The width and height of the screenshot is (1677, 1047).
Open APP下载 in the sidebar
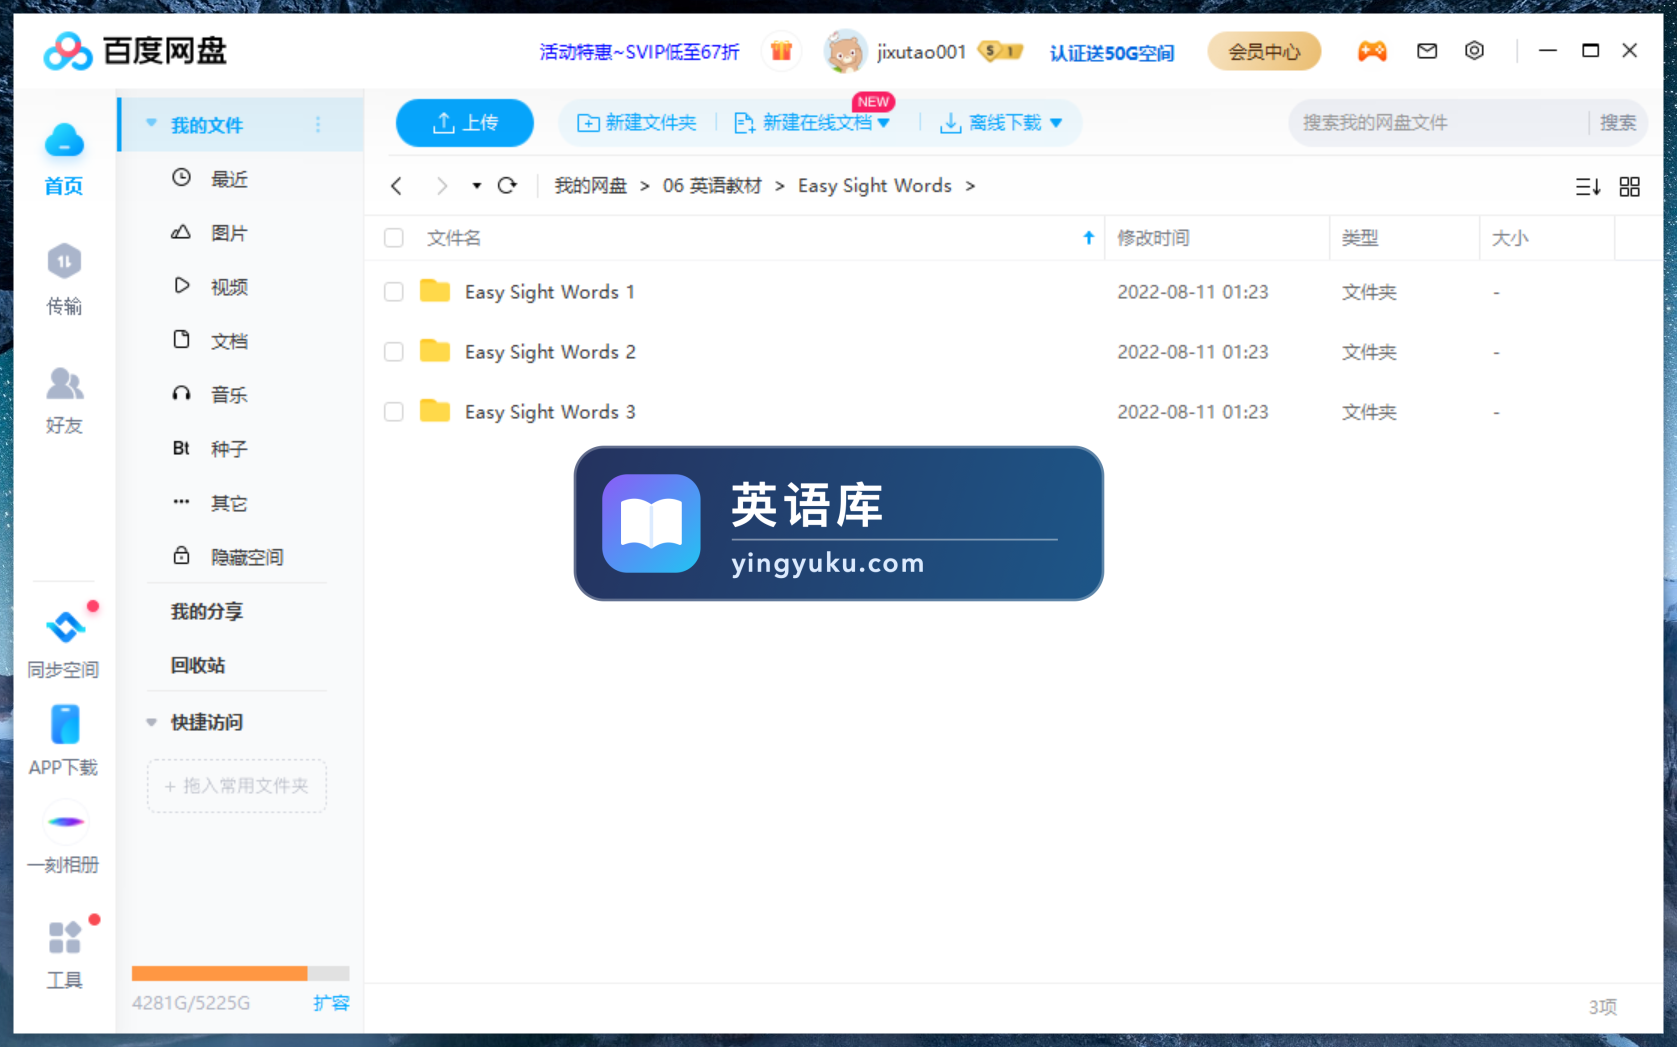coord(64,741)
